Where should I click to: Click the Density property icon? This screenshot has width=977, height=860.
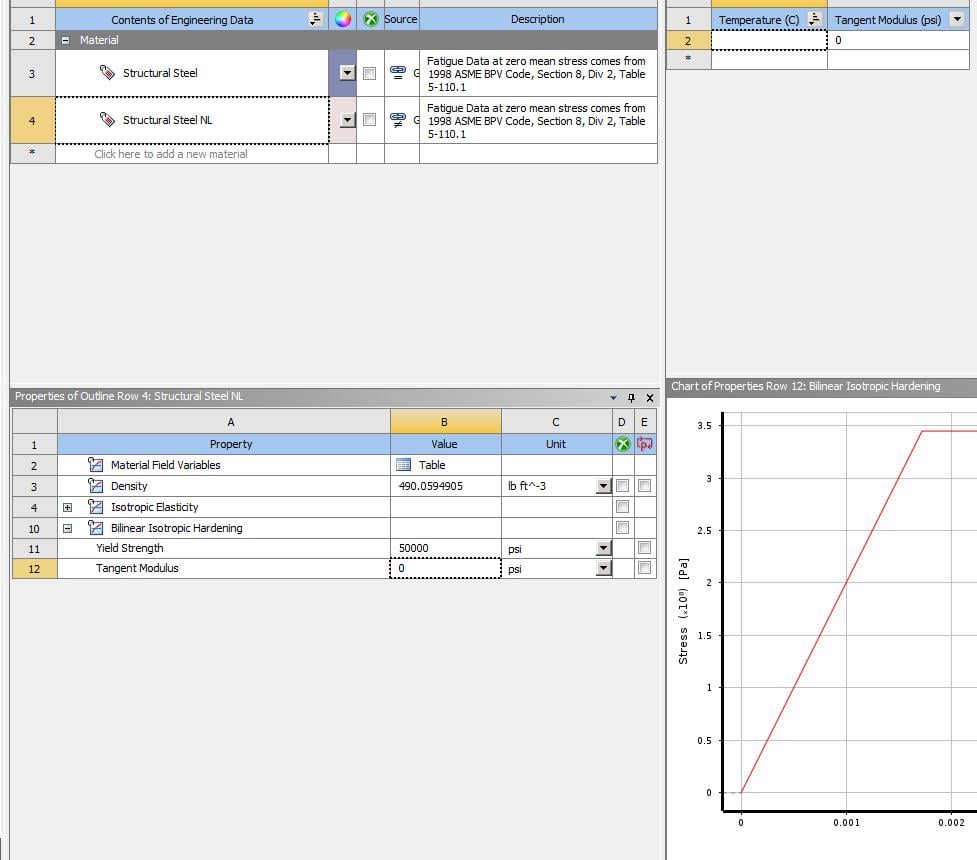pyautogui.click(x=95, y=486)
